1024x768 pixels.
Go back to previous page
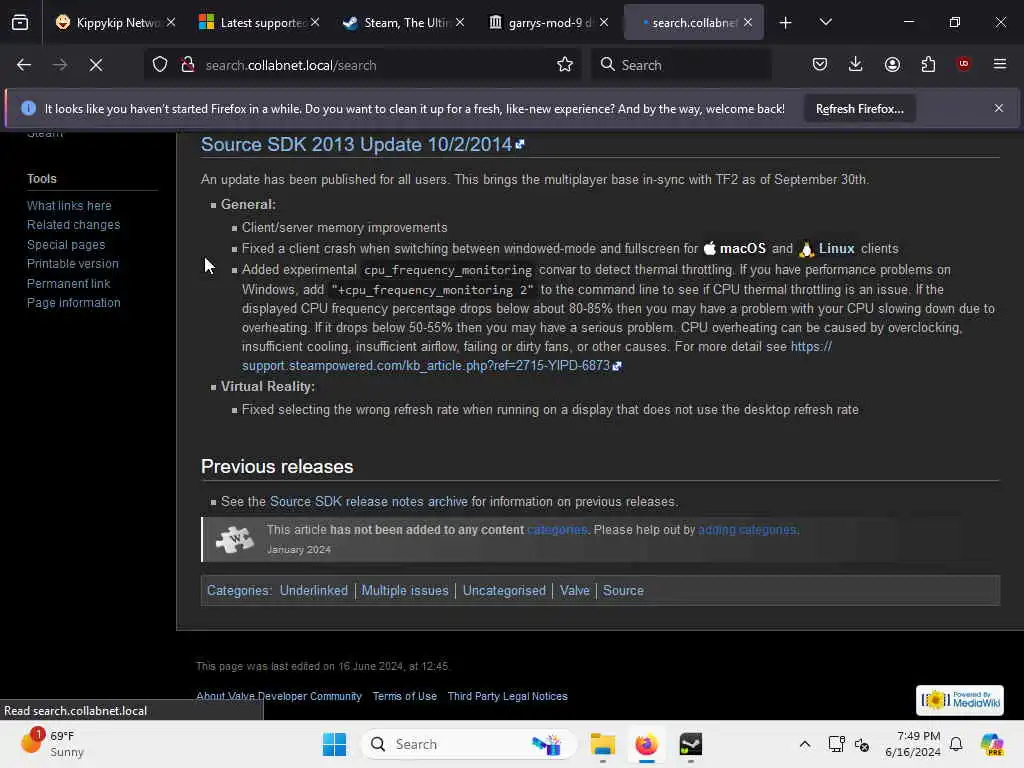24,65
